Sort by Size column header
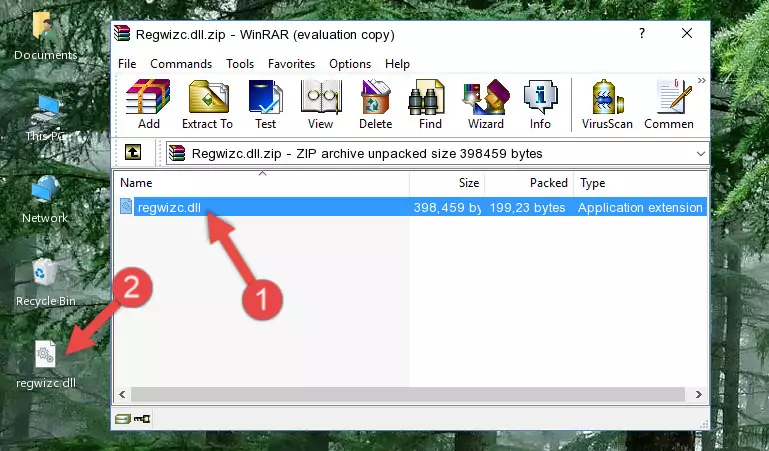769x451 pixels. pyautogui.click(x=447, y=183)
